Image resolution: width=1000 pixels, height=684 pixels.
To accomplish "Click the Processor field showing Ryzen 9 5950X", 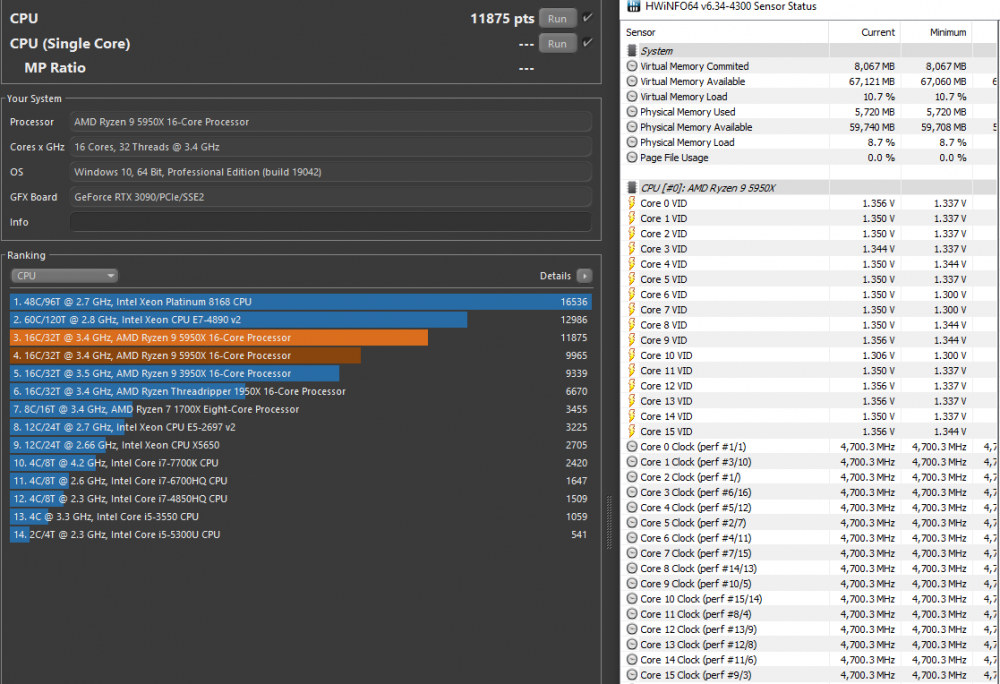I will click(331, 122).
